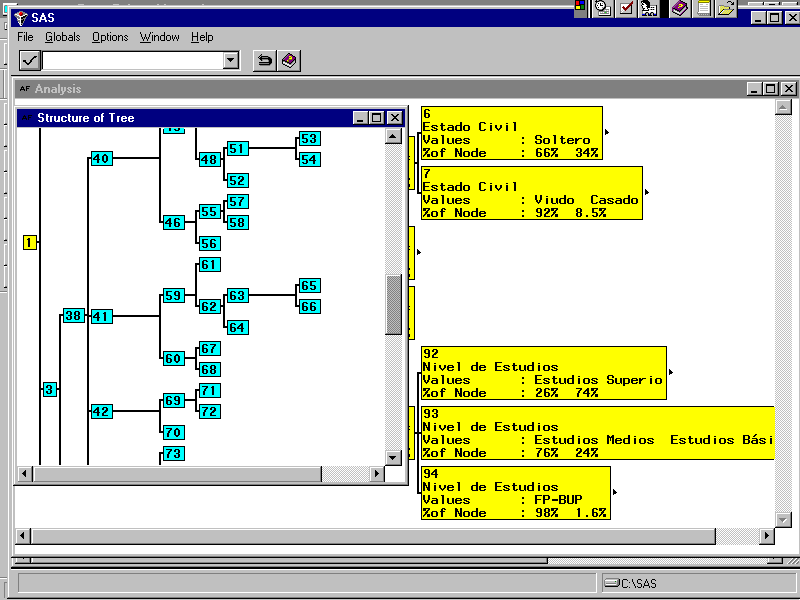The image size is (800, 600).
Task: Click the book icon in top shortcut bar
Action: click(x=680, y=8)
